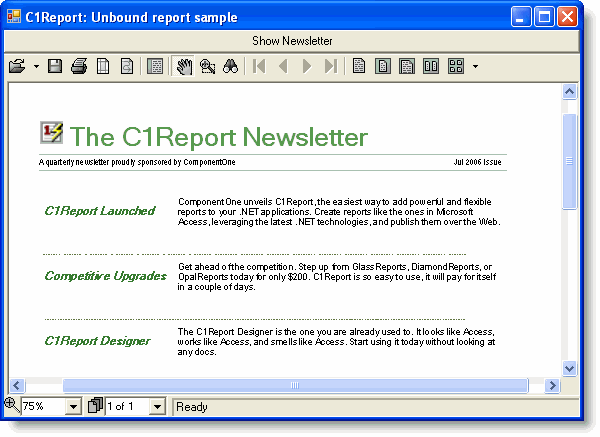Switch to two-page view

pos(431,66)
